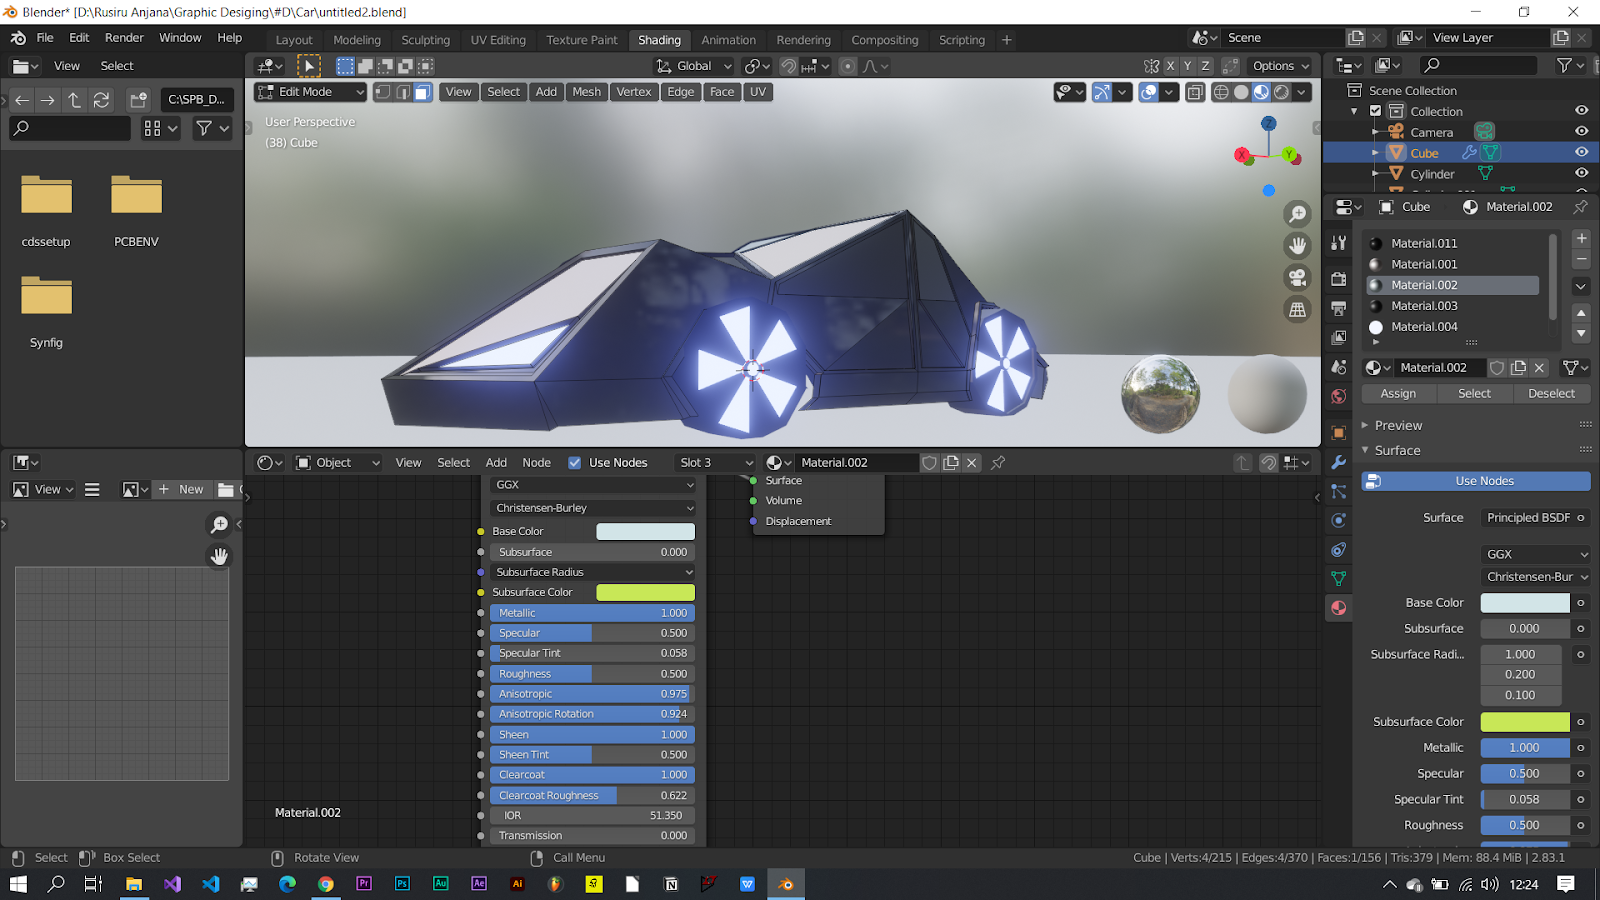Switch to the Compositing workspace tab
Viewport: 1600px width, 900px height.
pos(884,40)
